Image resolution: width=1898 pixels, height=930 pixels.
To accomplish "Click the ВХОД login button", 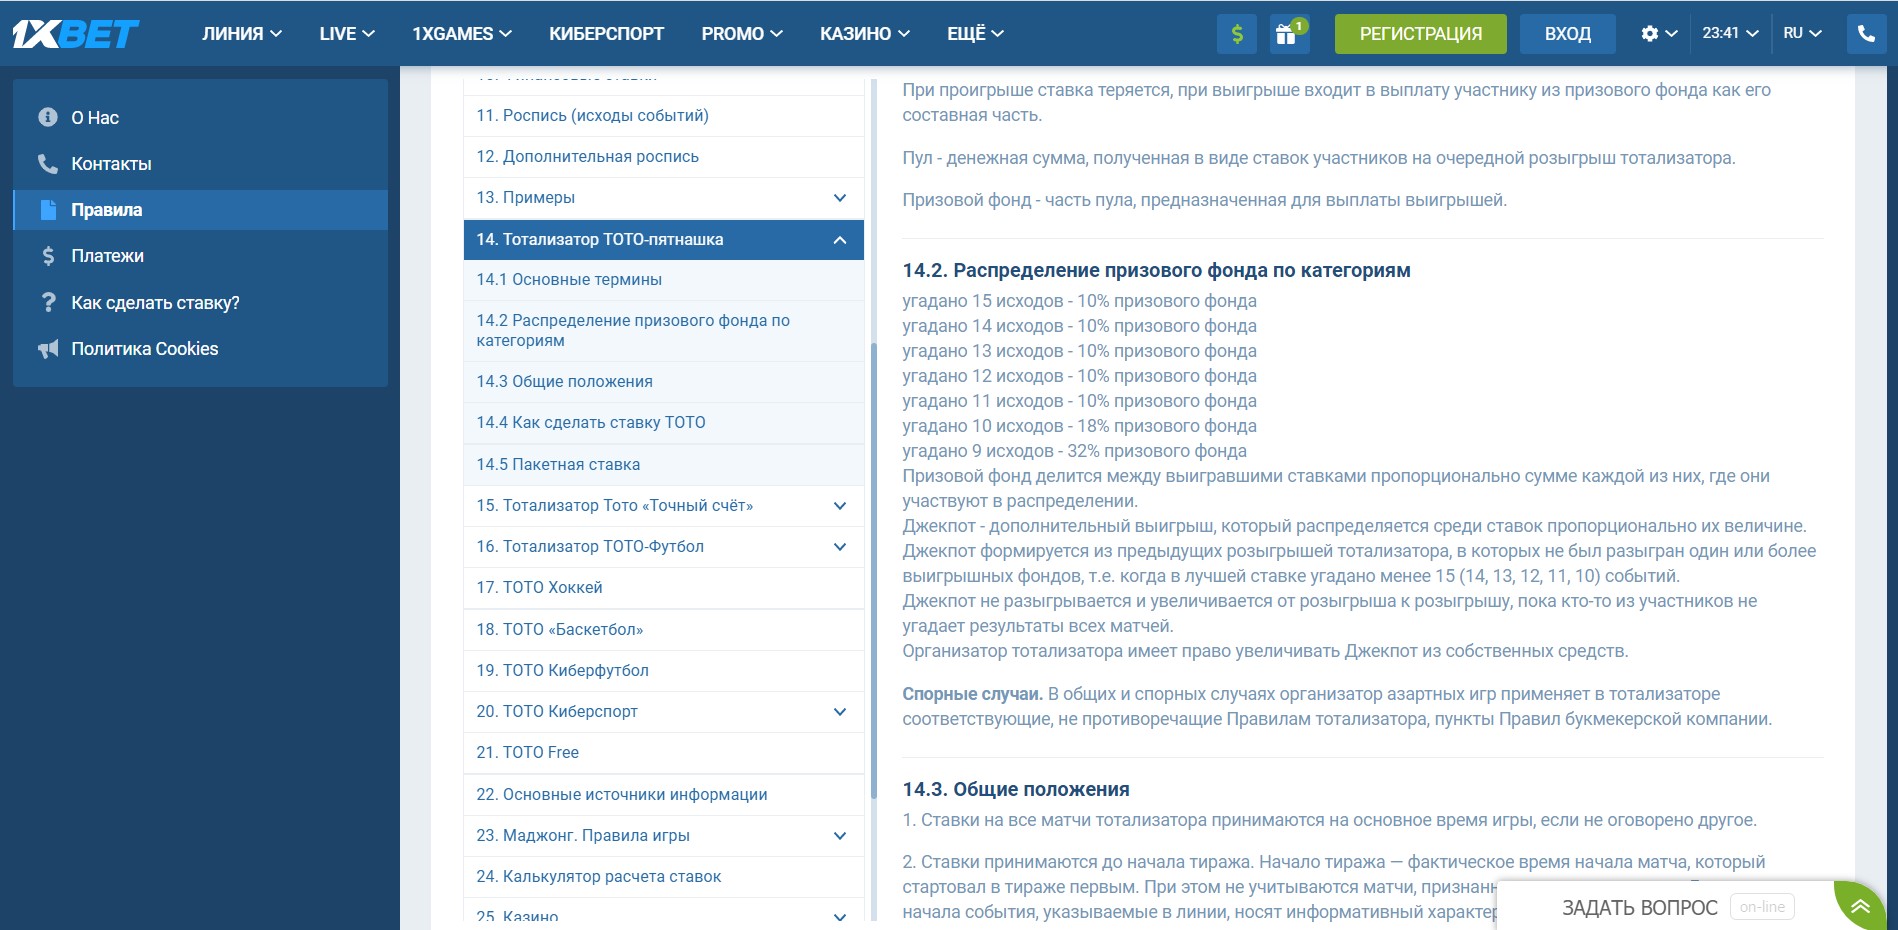I will click(1568, 34).
